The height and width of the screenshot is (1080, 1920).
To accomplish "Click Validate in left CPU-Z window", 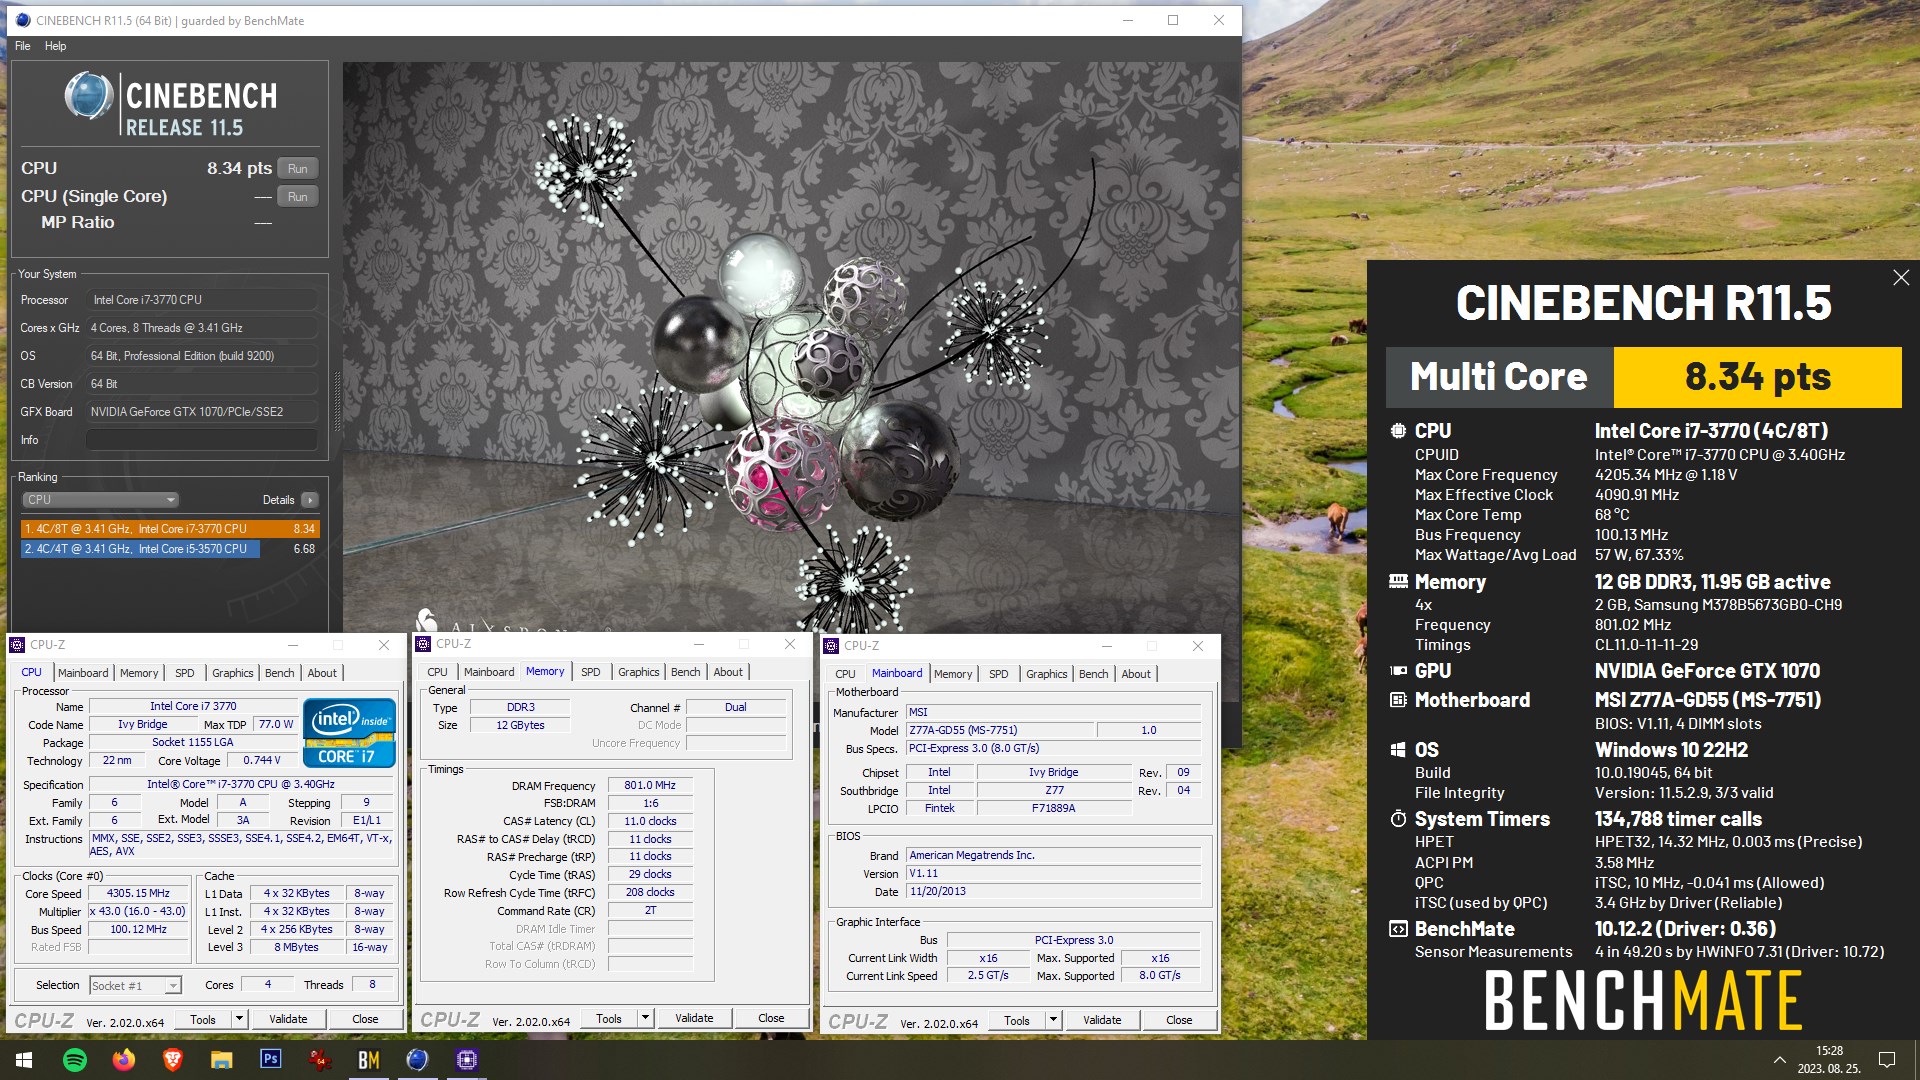I will pyautogui.click(x=288, y=1019).
